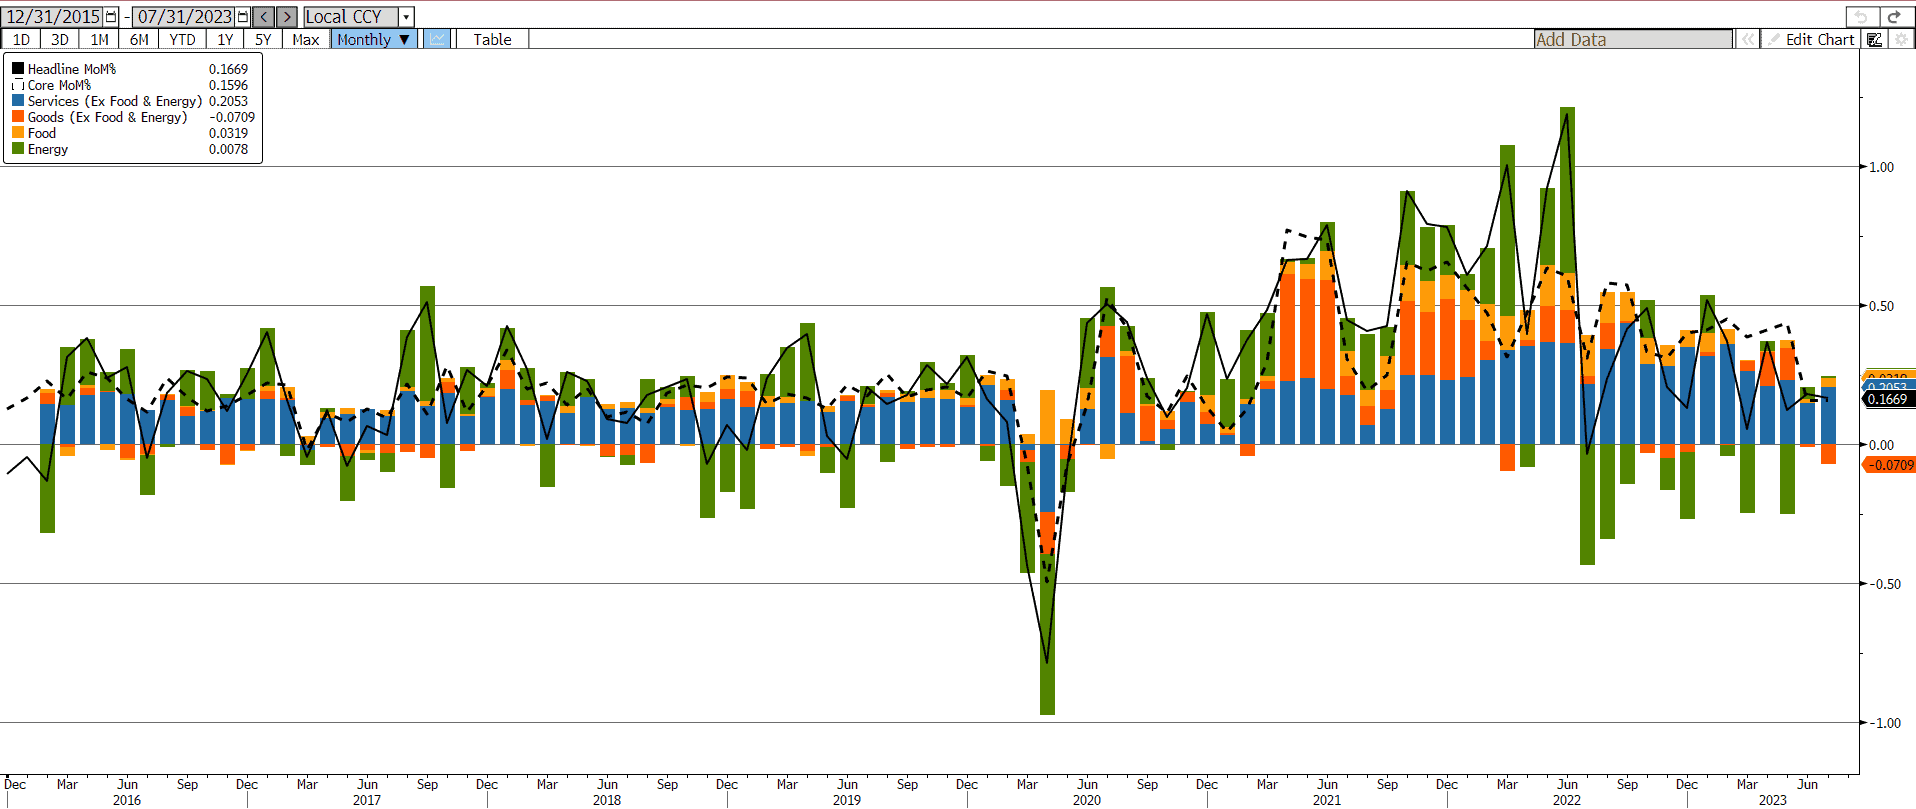Open chart settings gear icon
Screen dimensions: 1916x809
coord(1900,39)
